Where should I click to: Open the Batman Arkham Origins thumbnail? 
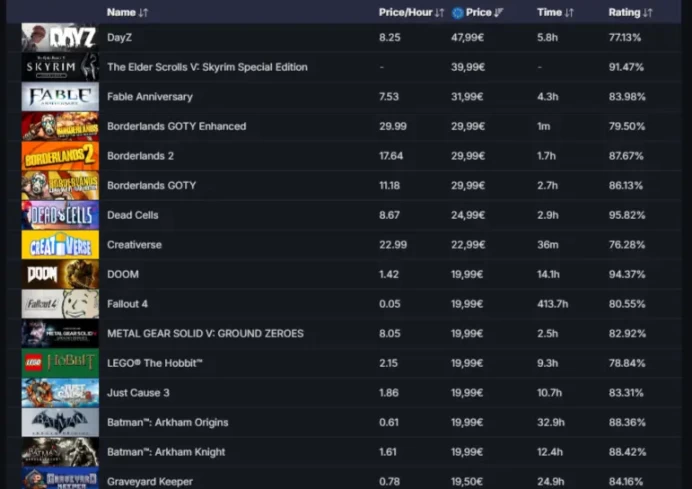coord(60,422)
